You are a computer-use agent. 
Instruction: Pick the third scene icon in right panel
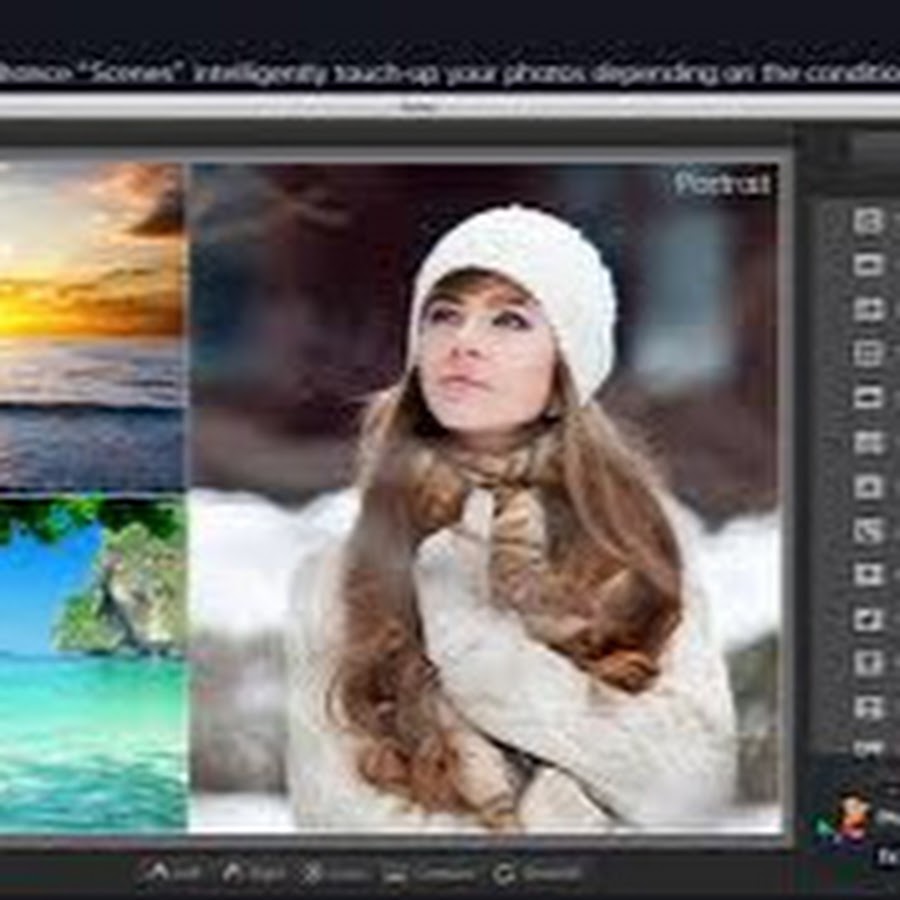click(868, 309)
